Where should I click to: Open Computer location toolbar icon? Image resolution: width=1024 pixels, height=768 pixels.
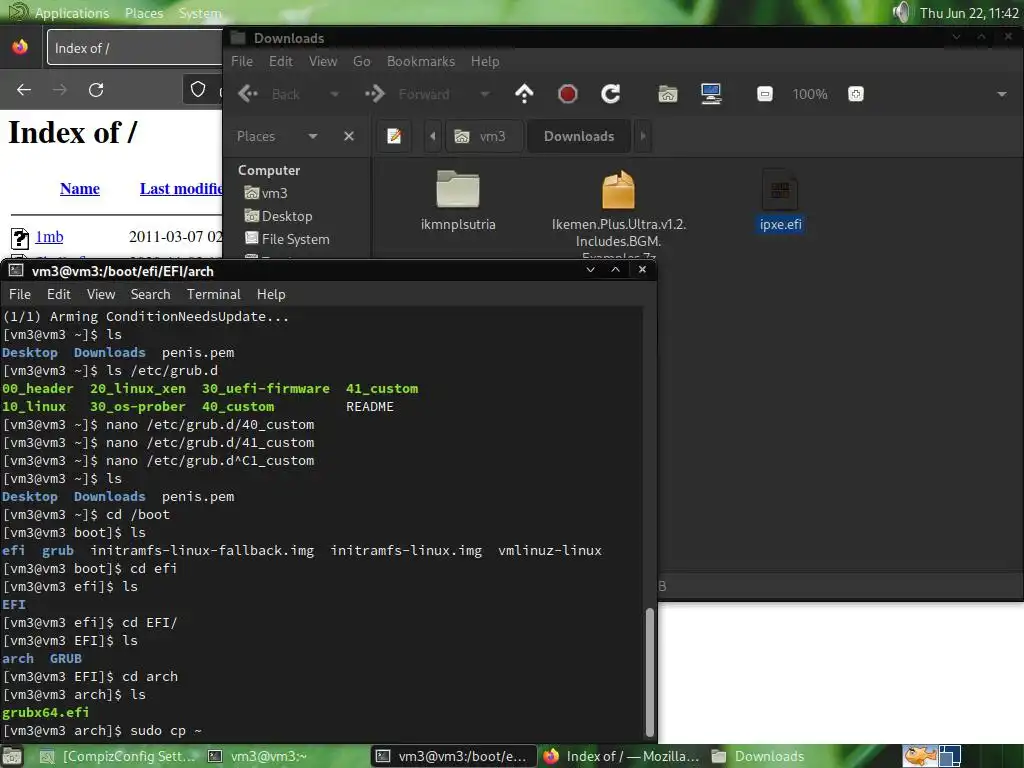(x=711, y=94)
